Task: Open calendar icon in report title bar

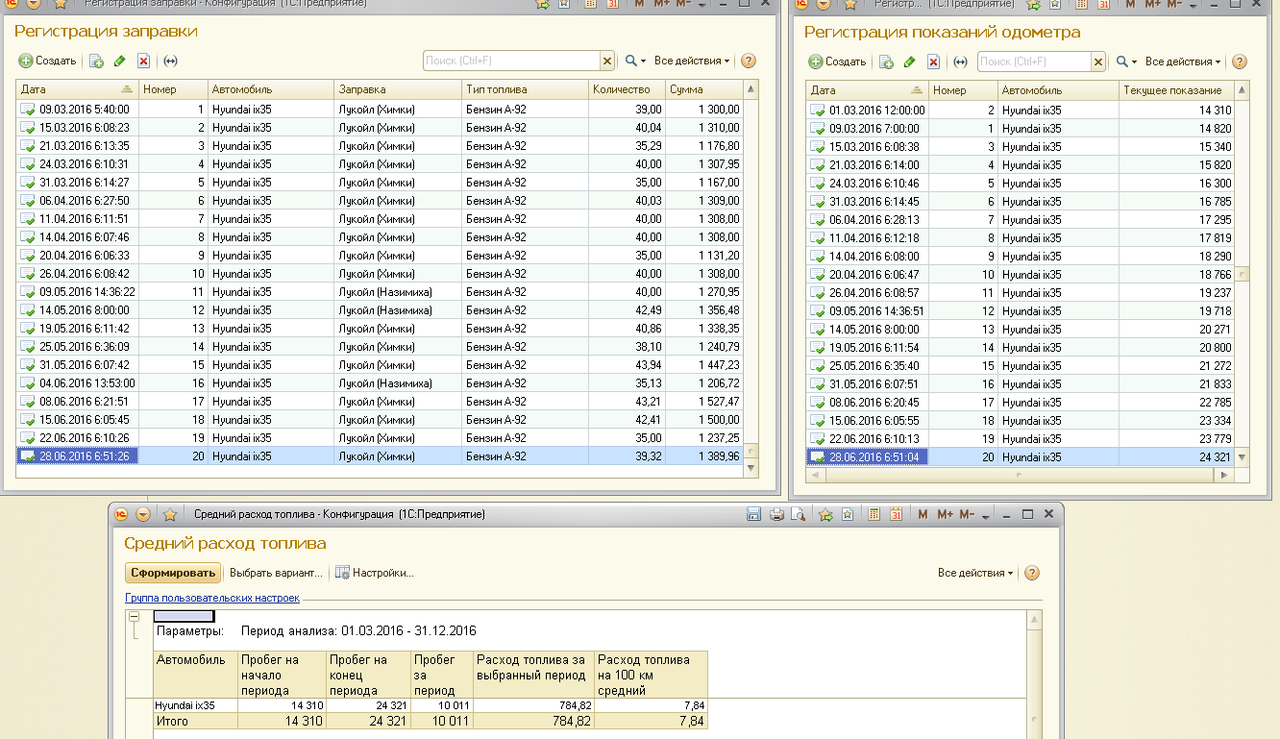Action: click(x=896, y=514)
